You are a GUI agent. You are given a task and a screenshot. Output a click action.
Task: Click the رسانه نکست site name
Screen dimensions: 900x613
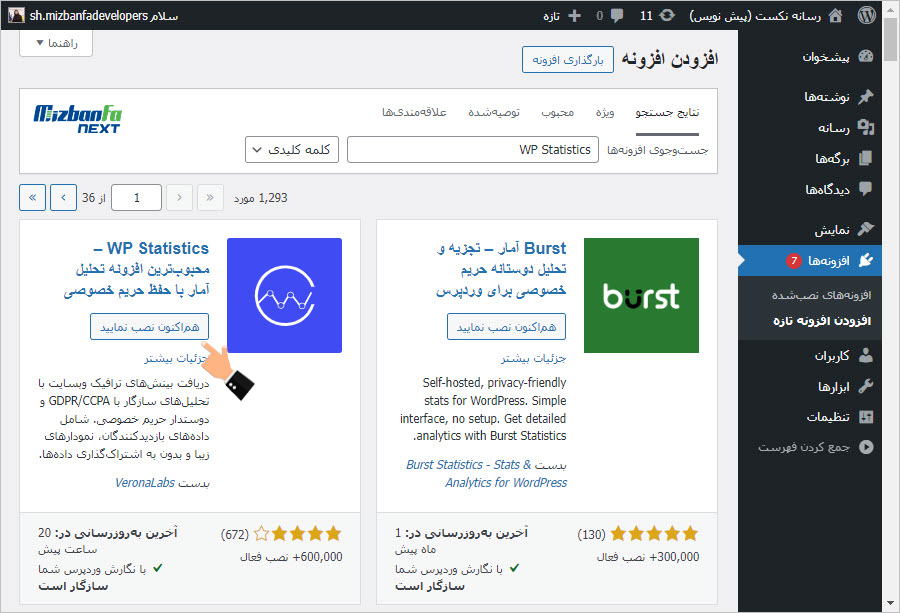(x=755, y=15)
